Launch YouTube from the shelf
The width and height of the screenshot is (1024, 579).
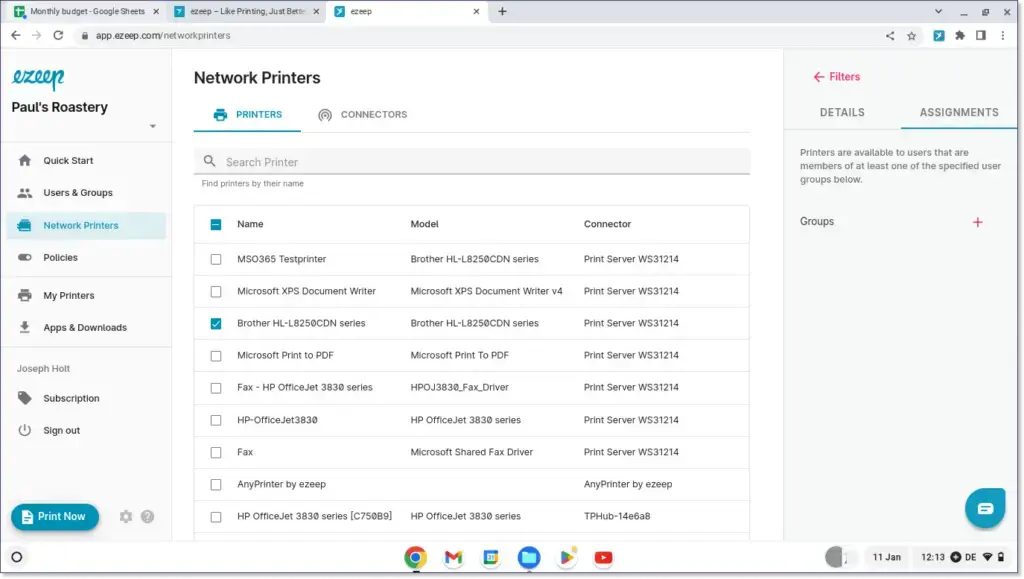tap(603, 557)
